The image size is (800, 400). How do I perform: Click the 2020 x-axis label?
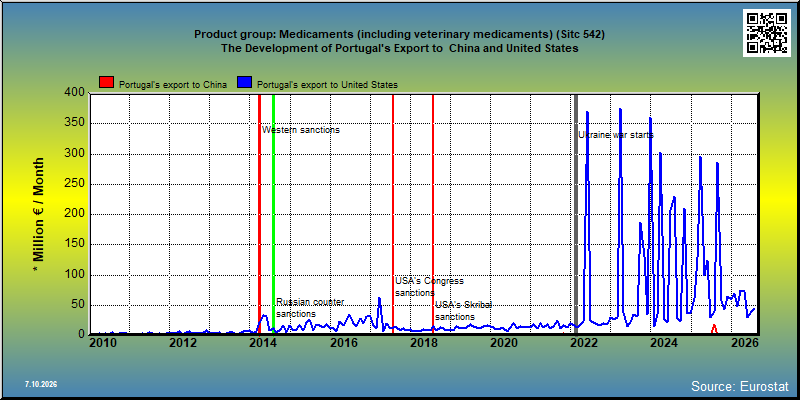[504, 342]
